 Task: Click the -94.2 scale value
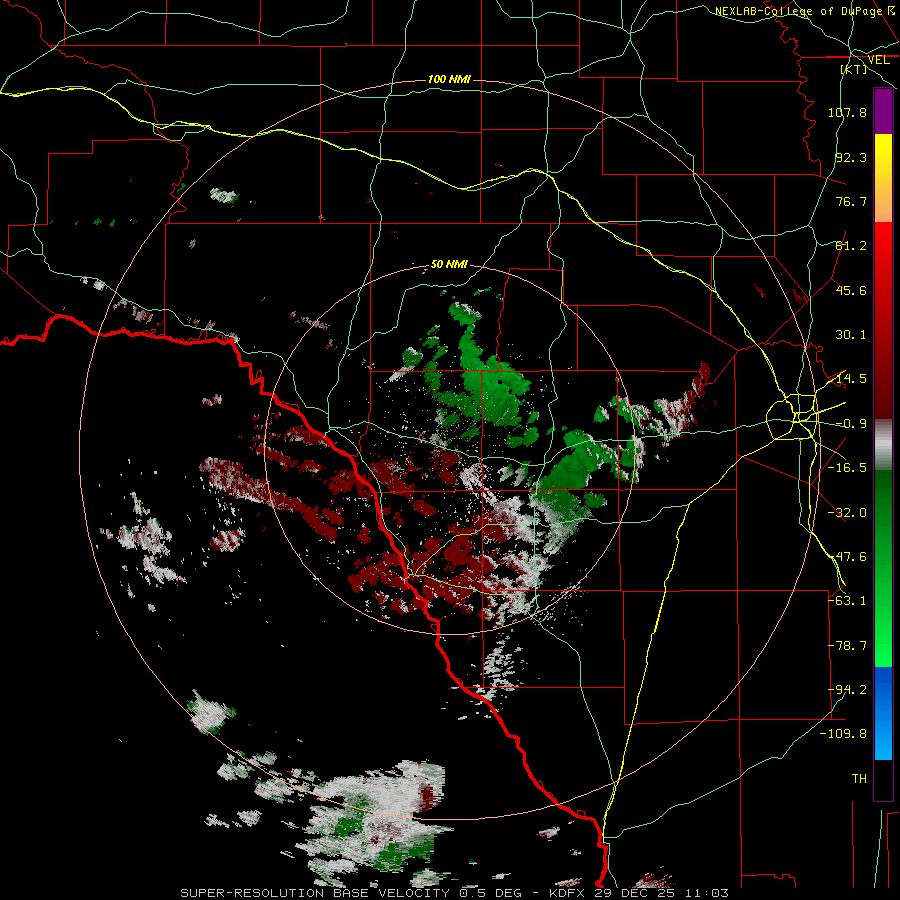click(847, 690)
